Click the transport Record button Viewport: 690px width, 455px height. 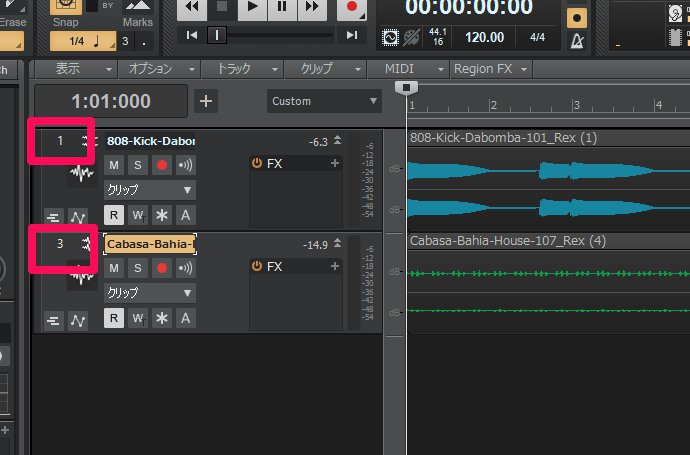352,8
